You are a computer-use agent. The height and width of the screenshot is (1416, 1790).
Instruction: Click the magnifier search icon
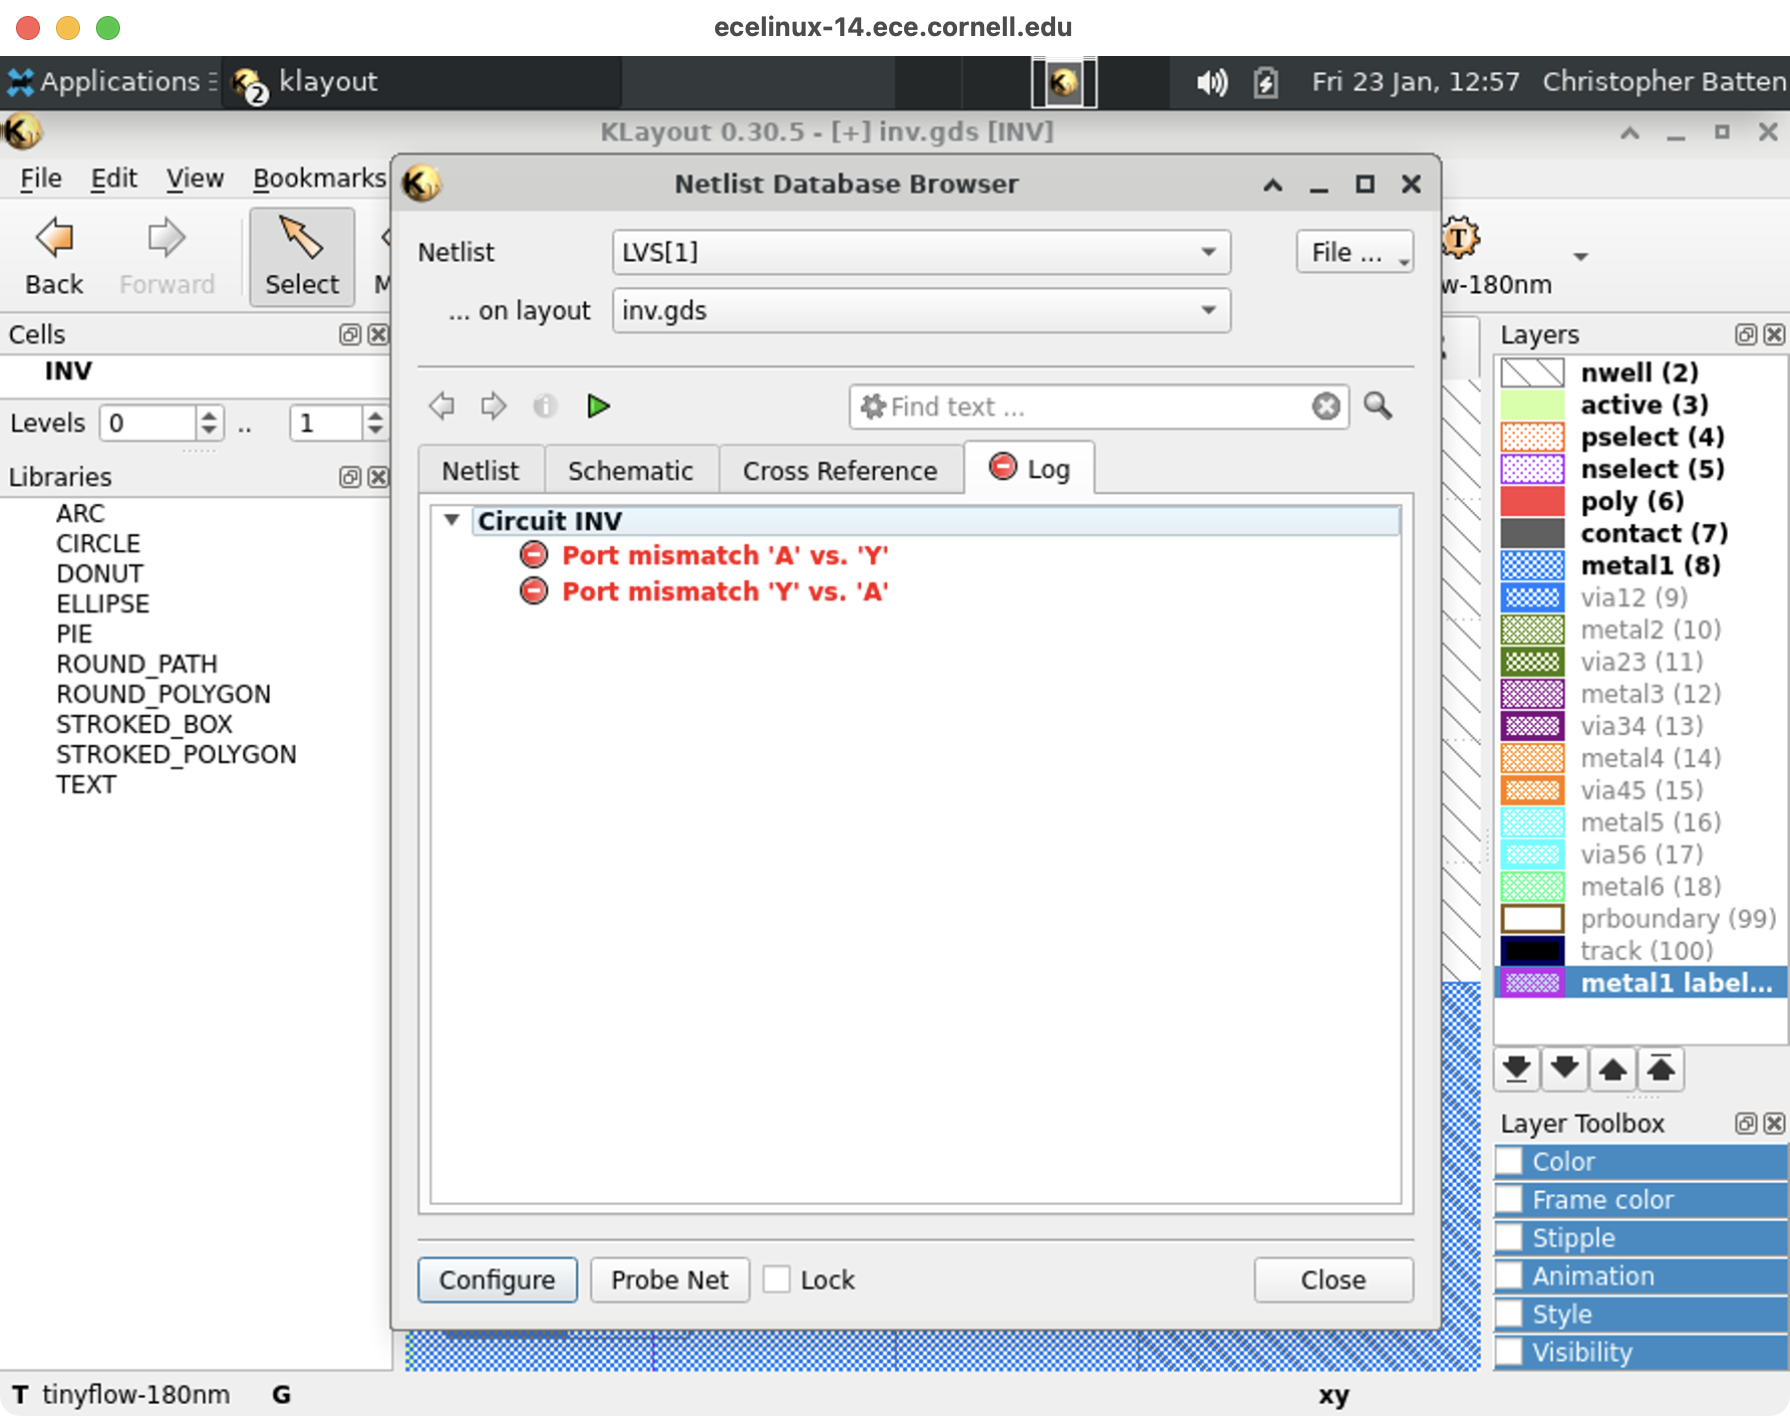click(x=1378, y=406)
